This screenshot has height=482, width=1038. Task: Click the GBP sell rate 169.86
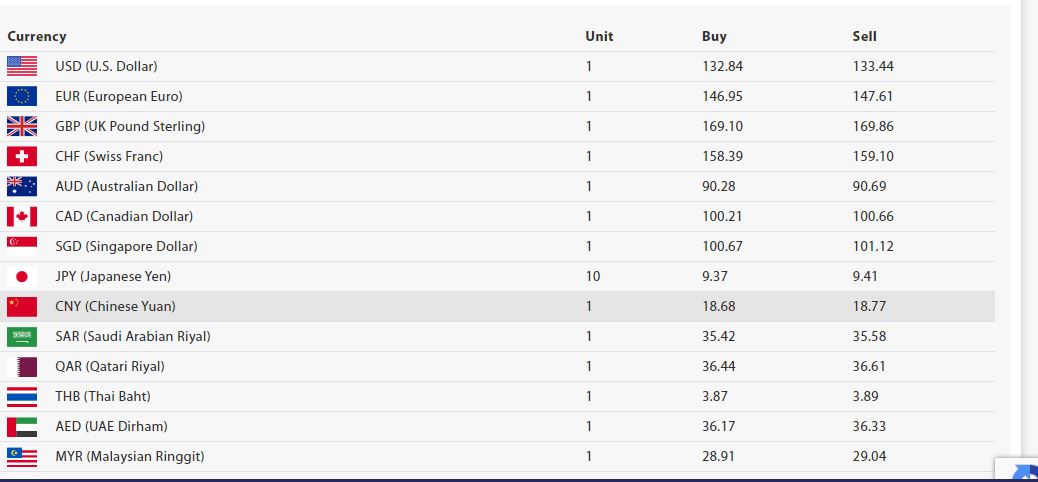click(873, 126)
